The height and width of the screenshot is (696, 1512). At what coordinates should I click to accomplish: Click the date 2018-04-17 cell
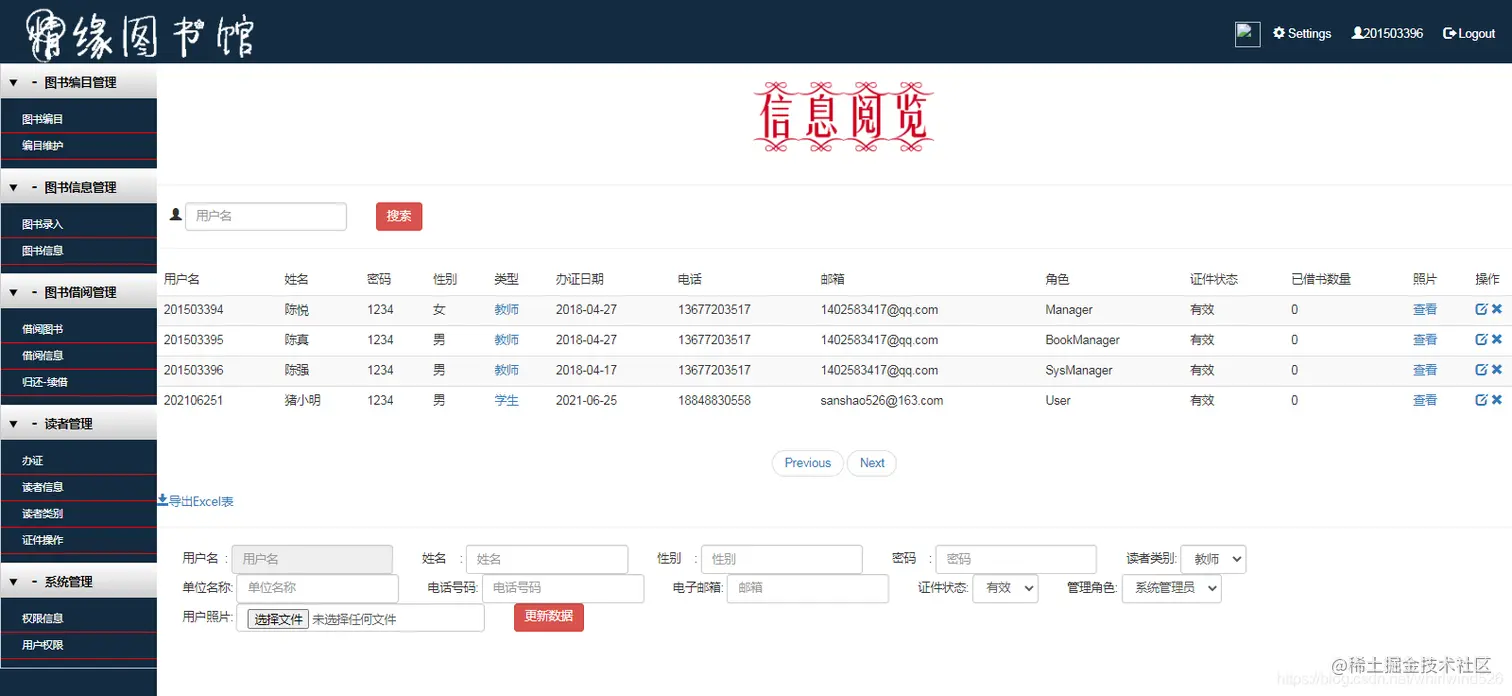[586, 370]
